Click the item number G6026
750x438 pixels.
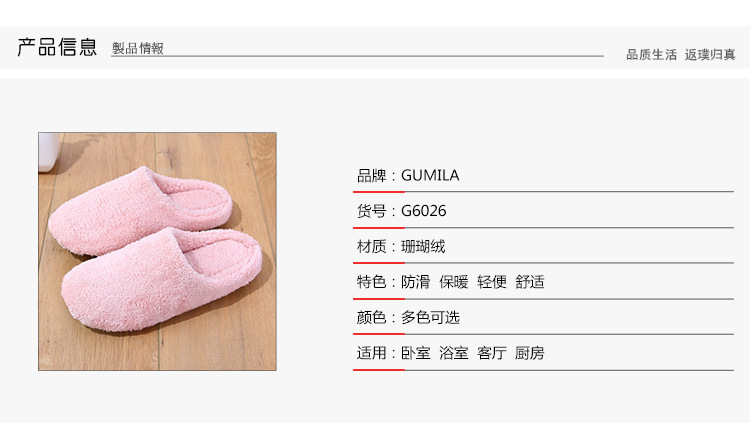(x=423, y=211)
